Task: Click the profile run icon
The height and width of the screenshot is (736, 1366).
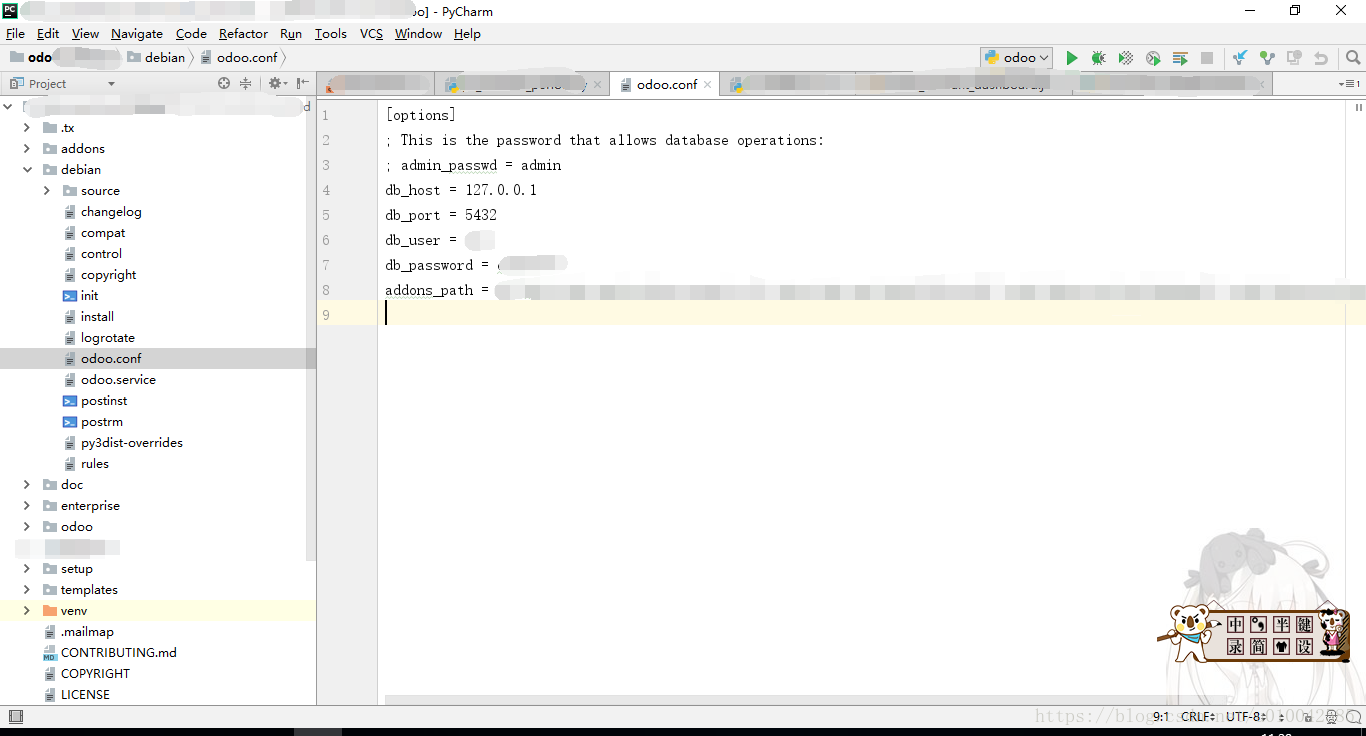Action: tap(1153, 58)
